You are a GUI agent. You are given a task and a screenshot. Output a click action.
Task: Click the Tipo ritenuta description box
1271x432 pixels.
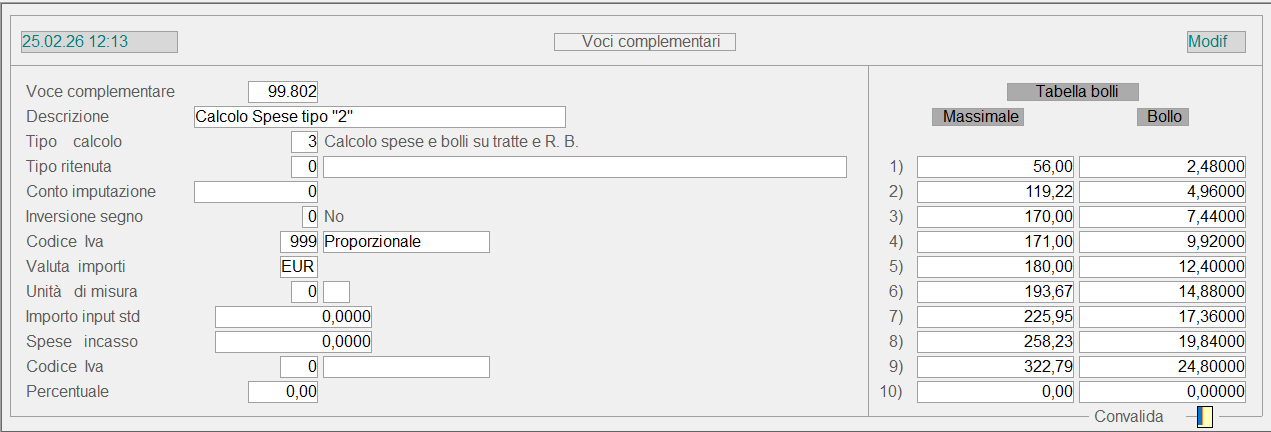coord(584,167)
